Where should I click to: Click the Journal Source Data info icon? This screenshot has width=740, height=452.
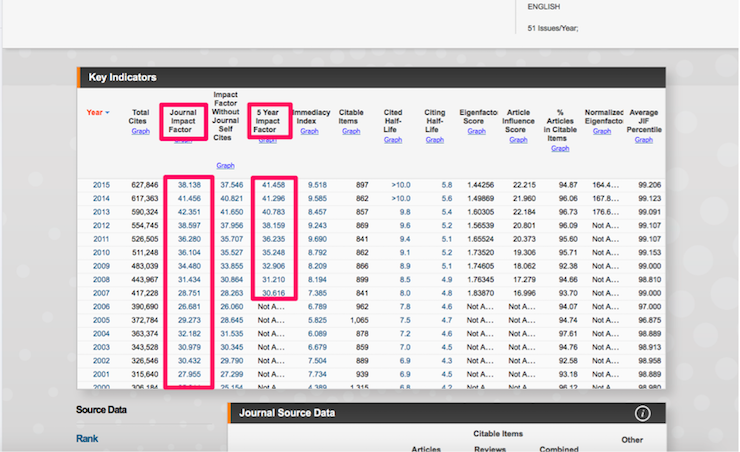pos(643,414)
